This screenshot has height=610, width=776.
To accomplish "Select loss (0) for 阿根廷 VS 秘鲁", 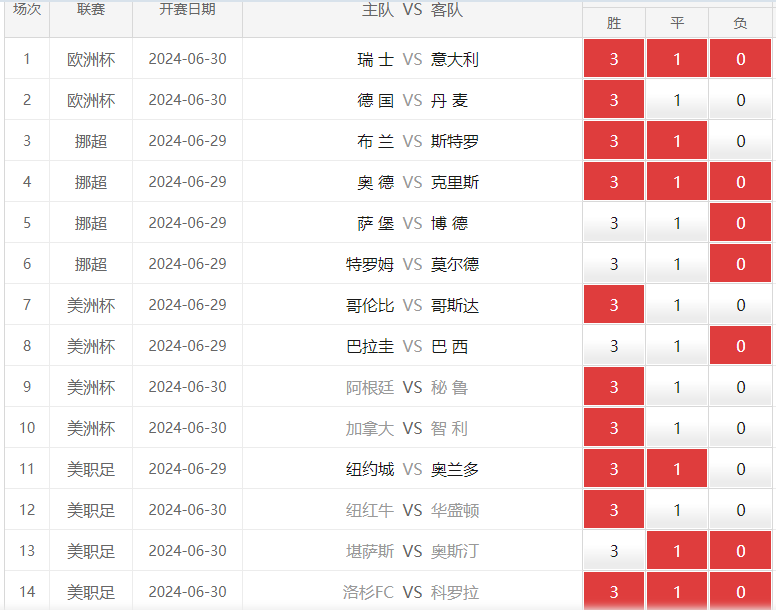I will click(x=740, y=386).
